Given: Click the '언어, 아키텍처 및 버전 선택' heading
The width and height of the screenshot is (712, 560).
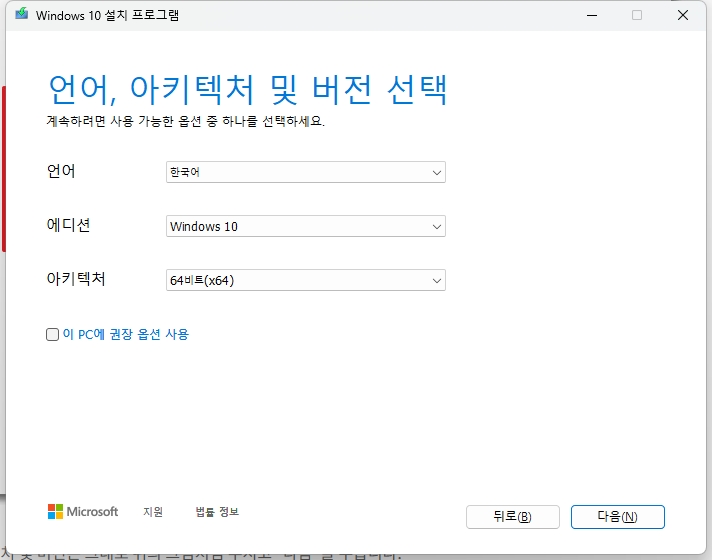Looking at the screenshot, I should [x=248, y=89].
